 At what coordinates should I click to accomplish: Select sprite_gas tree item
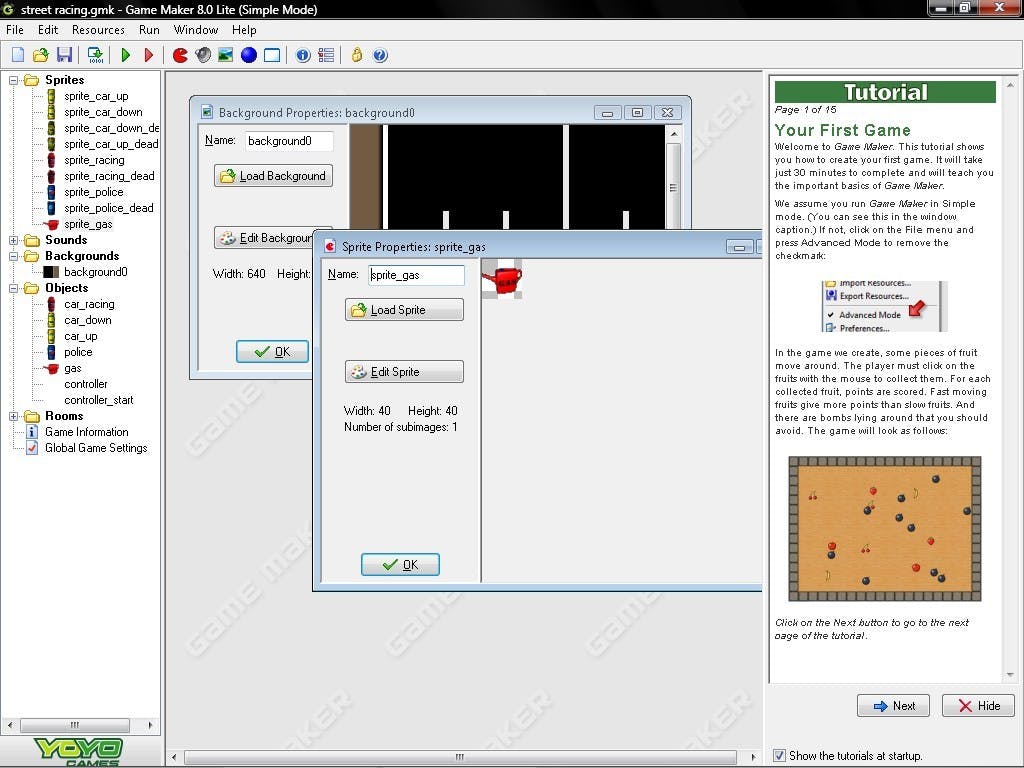(88, 224)
